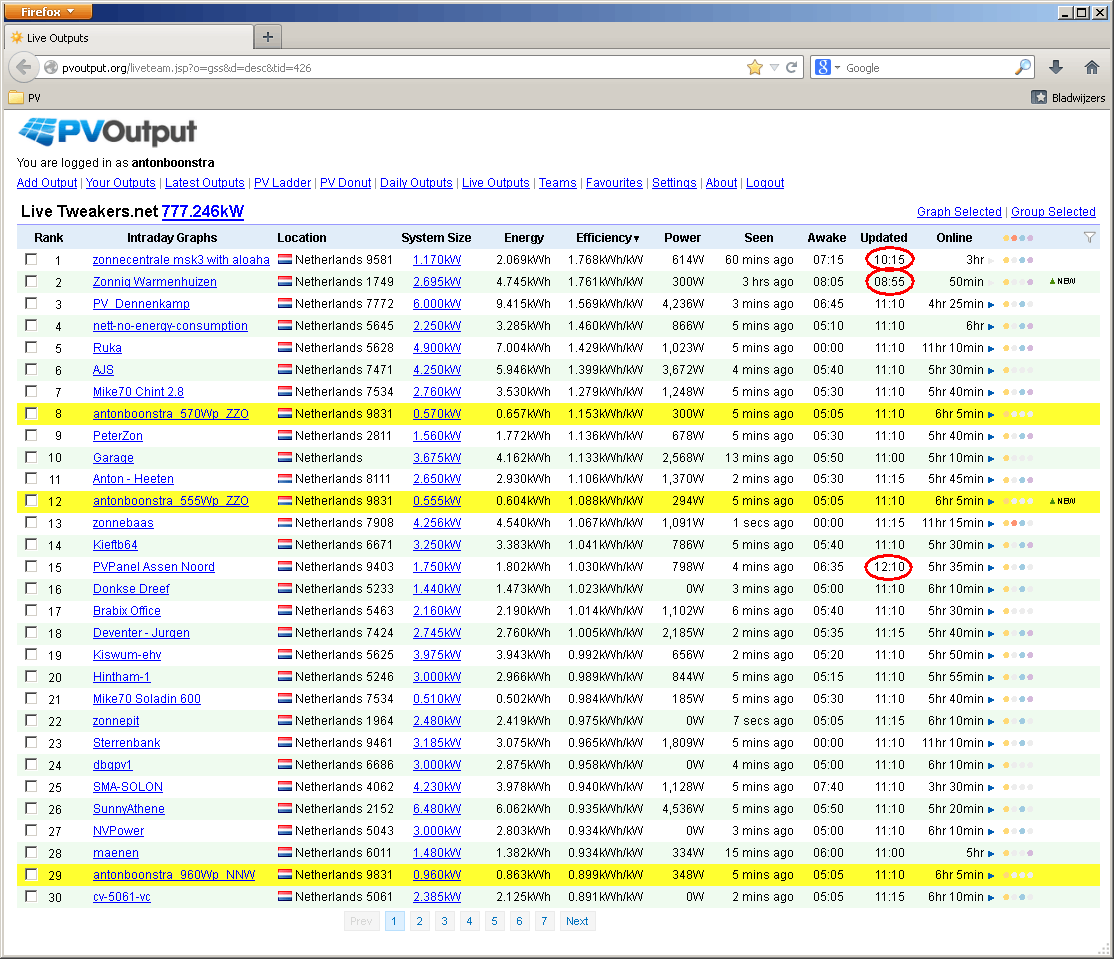Click the Logout link
This screenshot has height=959, width=1114.
click(x=764, y=183)
